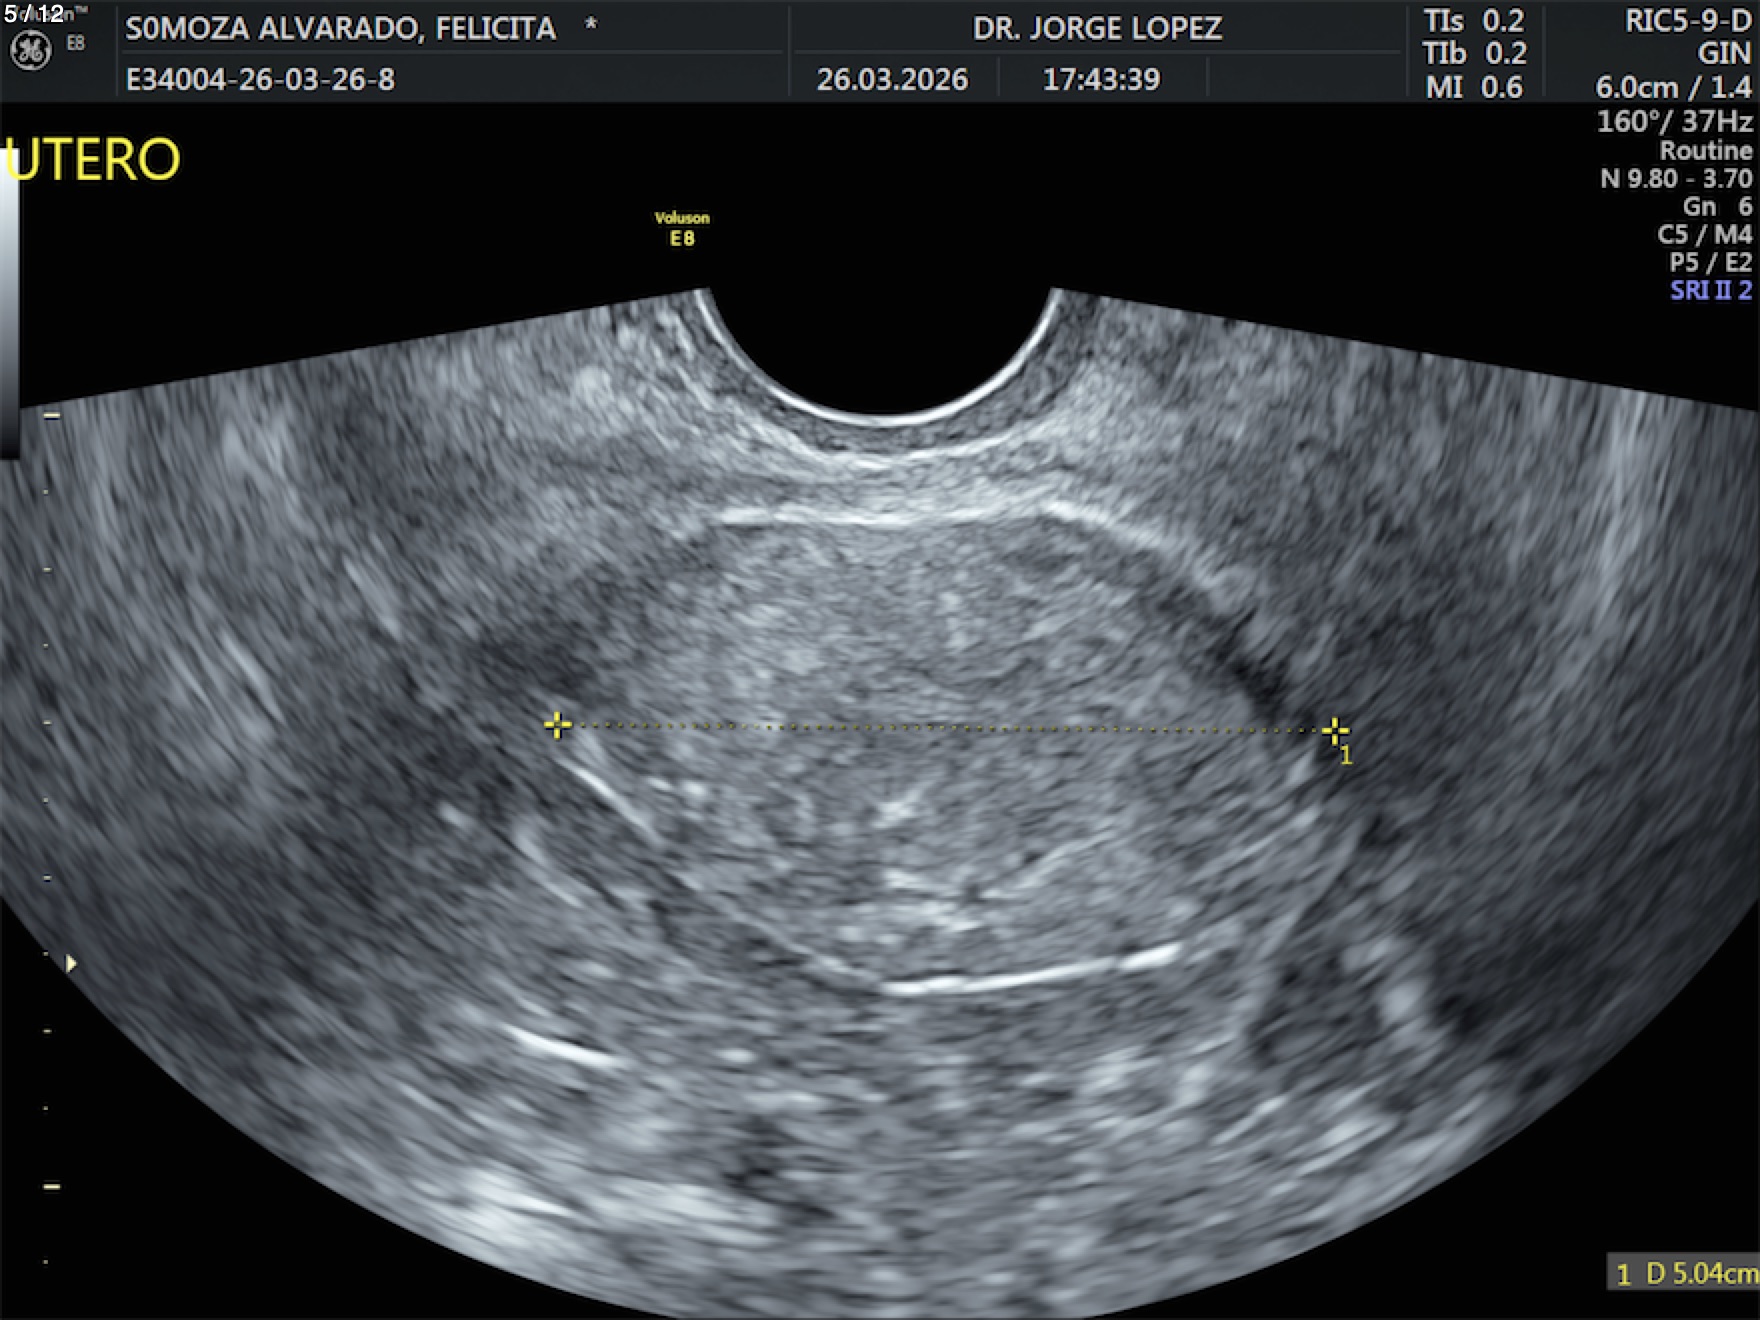Image resolution: width=1760 pixels, height=1320 pixels.
Task: Click the GE logo icon
Action: click(30, 52)
